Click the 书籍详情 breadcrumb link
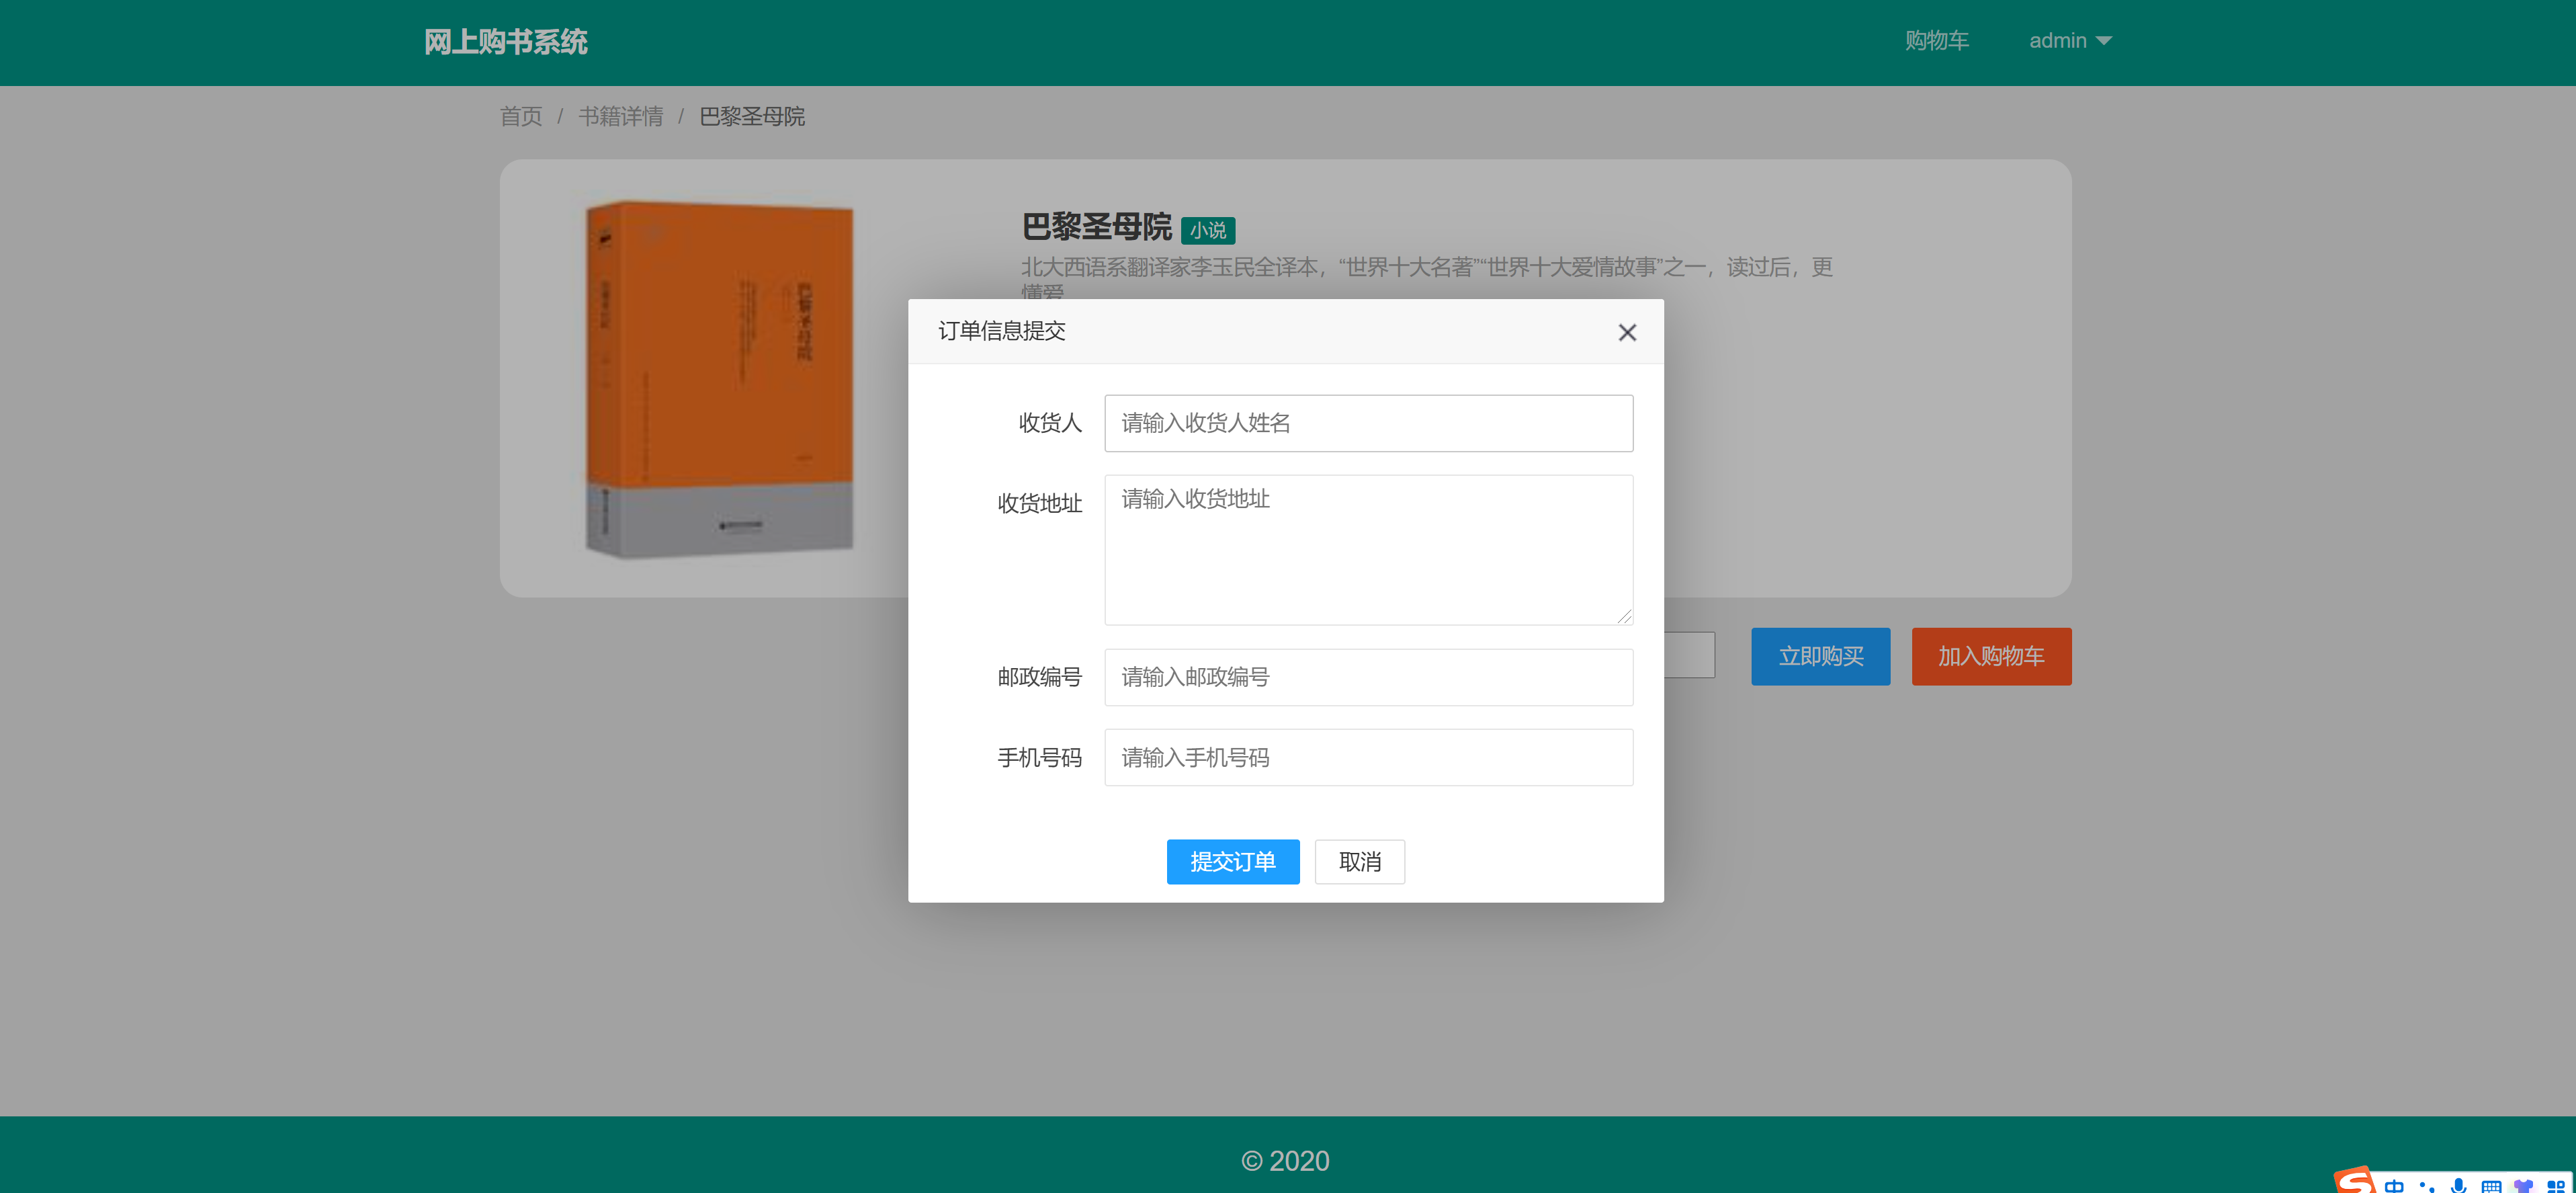The image size is (2576, 1193). [x=620, y=117]
